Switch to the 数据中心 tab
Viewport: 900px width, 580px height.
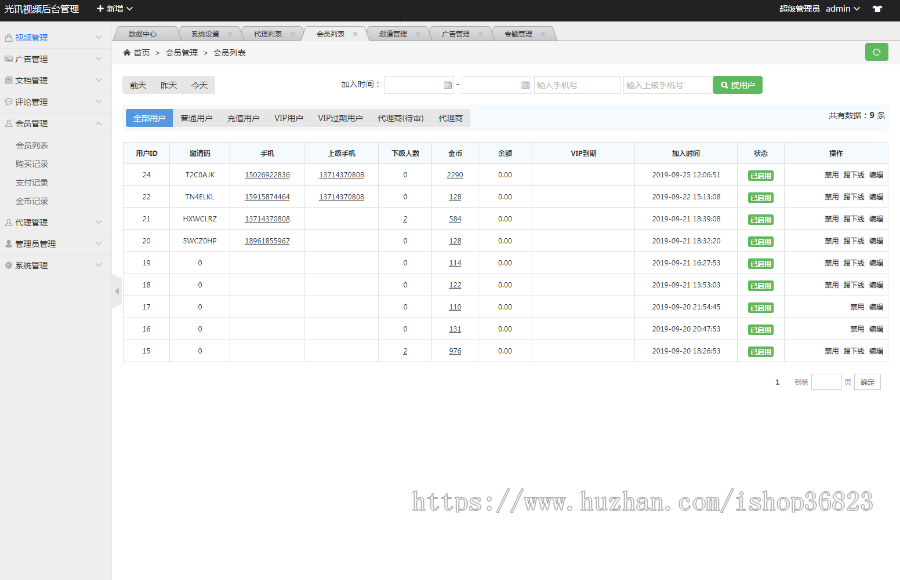click(142, 34)
